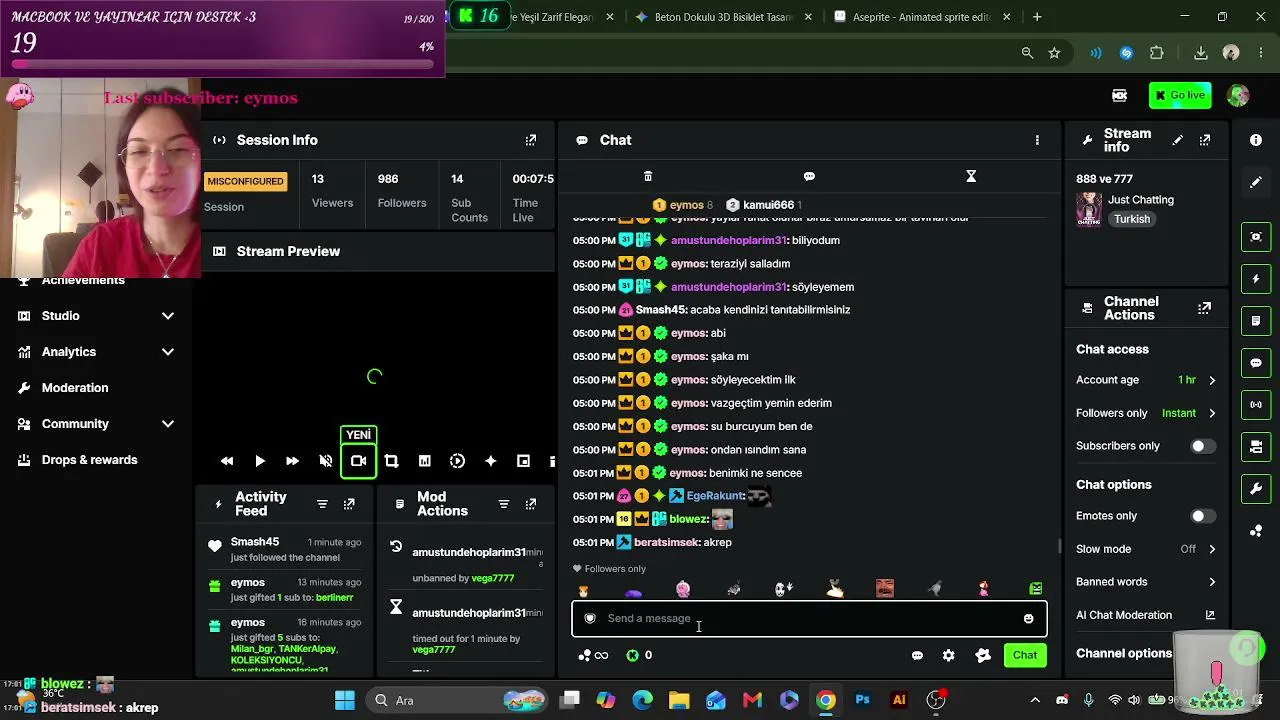
Task: Click the hourglass tab in chat toolbar
Action: pos(971,176)
